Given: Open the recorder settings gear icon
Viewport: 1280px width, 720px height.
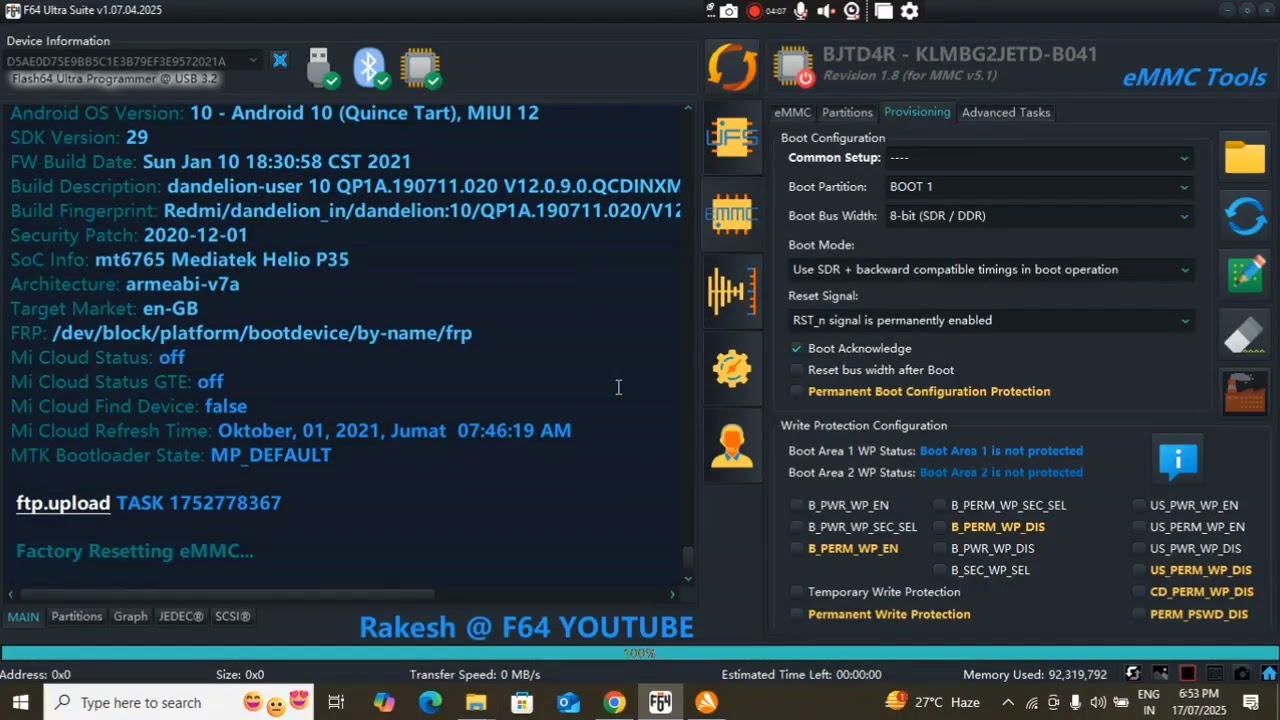Looking at the screenshot, I should tap(909, 11).
